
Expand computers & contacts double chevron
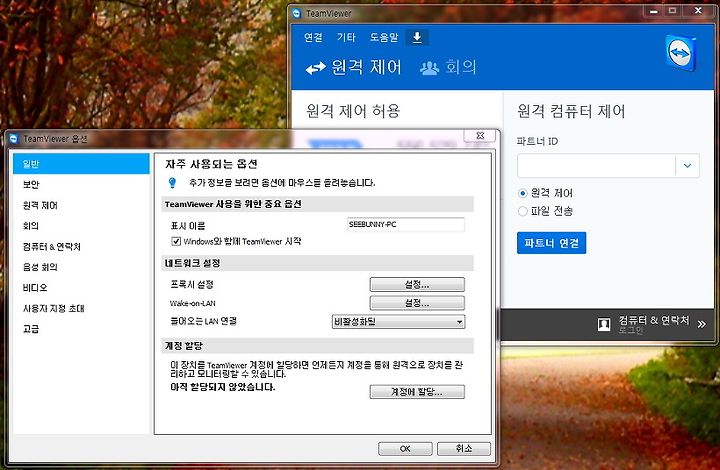click(702, 324)
